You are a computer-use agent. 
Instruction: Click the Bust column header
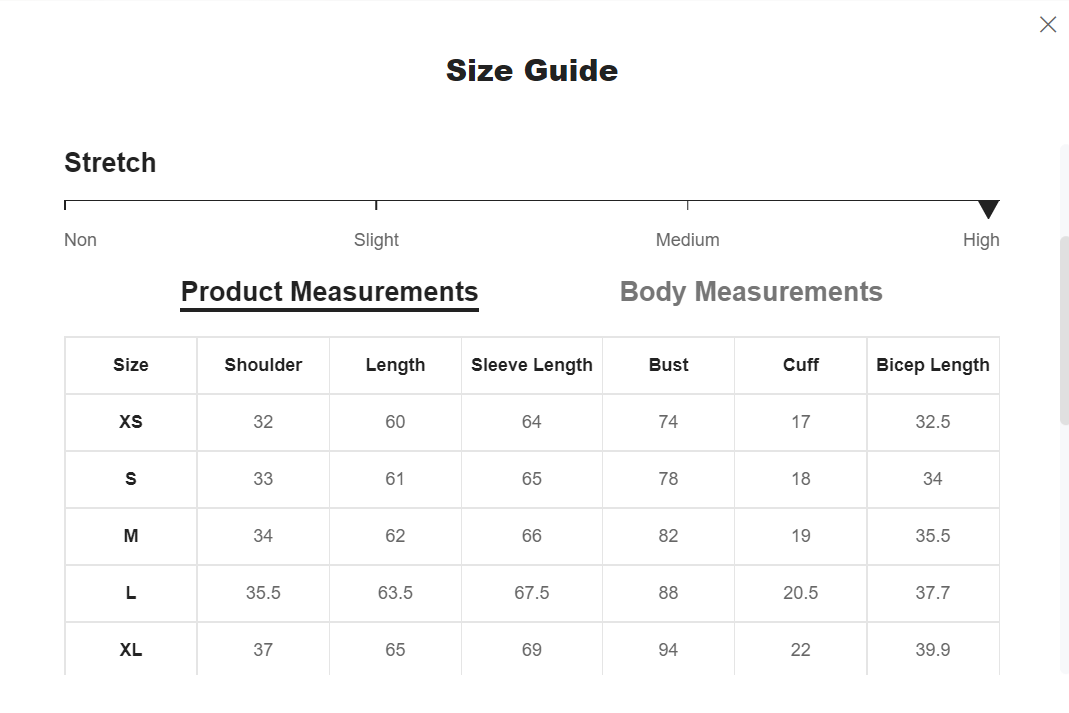click(x=668, y=365)
